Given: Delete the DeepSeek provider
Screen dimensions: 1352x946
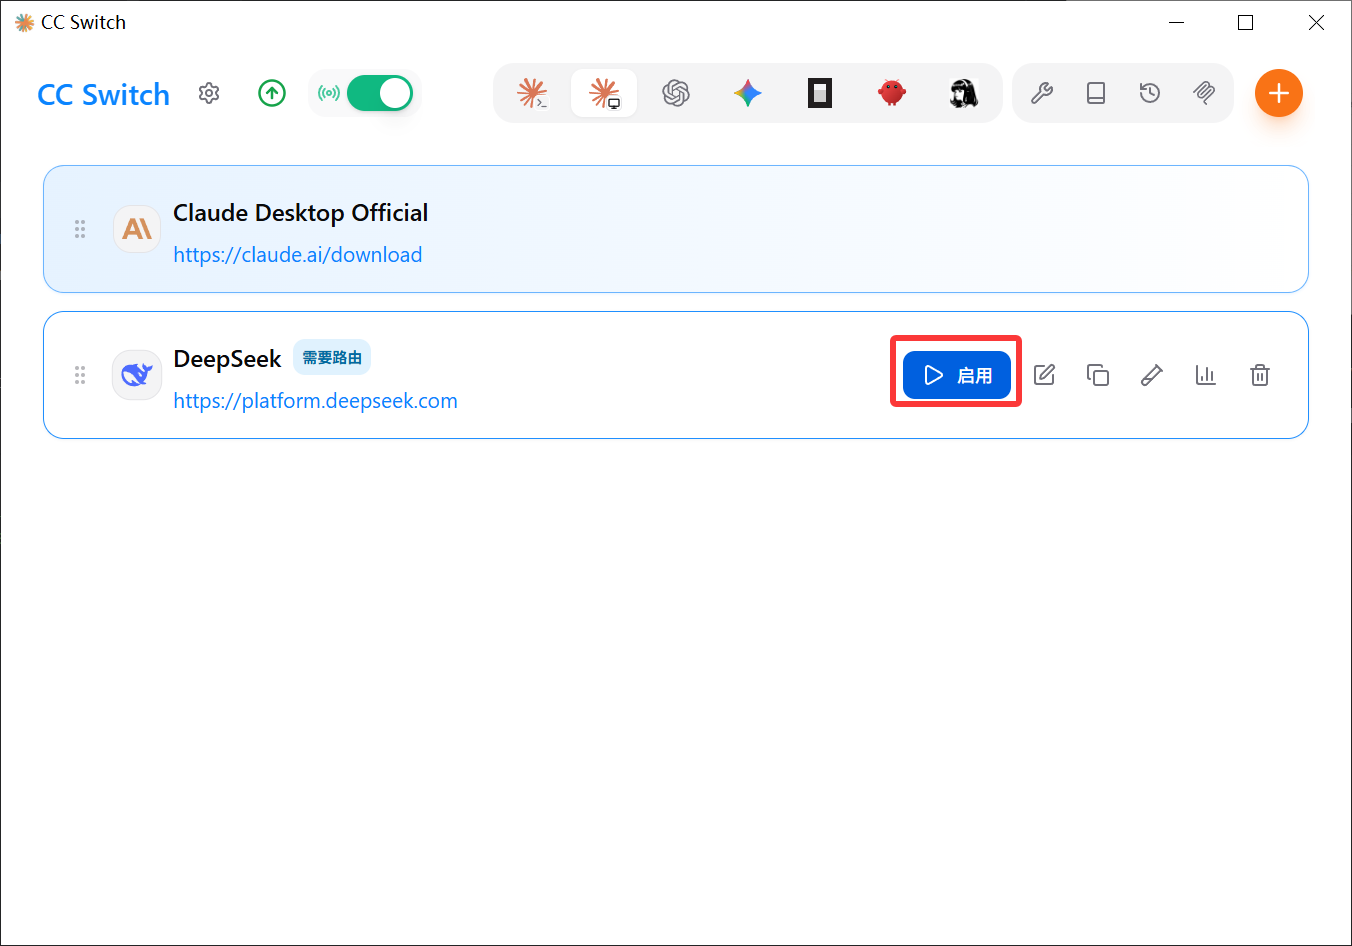Looking at the screenshot, I should (1260, 375).
